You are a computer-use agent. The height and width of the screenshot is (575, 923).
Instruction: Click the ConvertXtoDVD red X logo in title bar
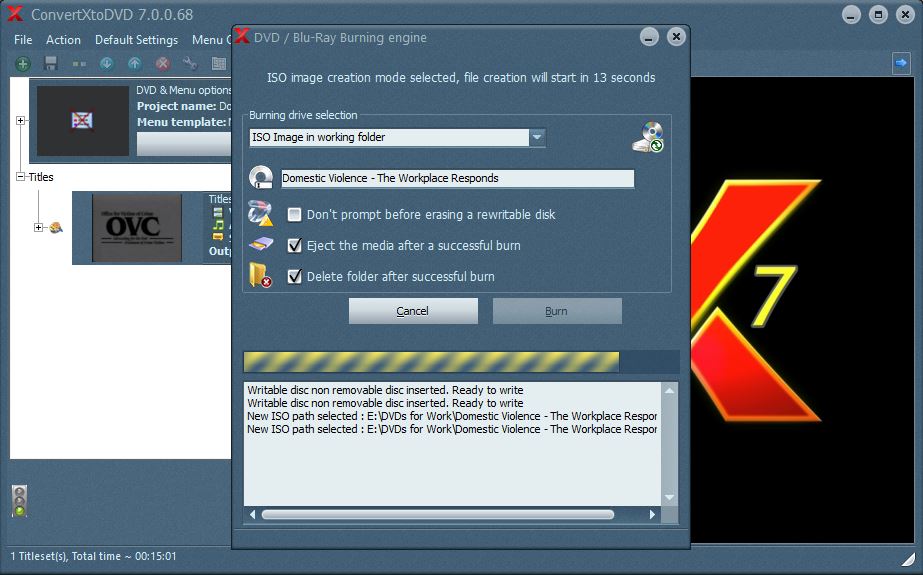point(15,14)
